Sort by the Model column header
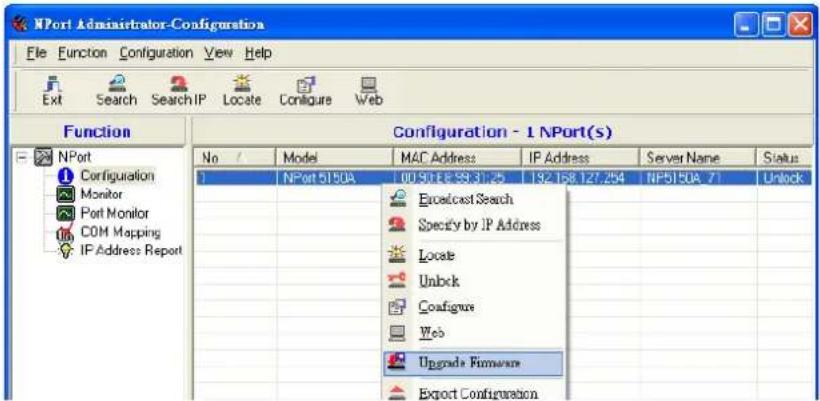 point(334,157)
